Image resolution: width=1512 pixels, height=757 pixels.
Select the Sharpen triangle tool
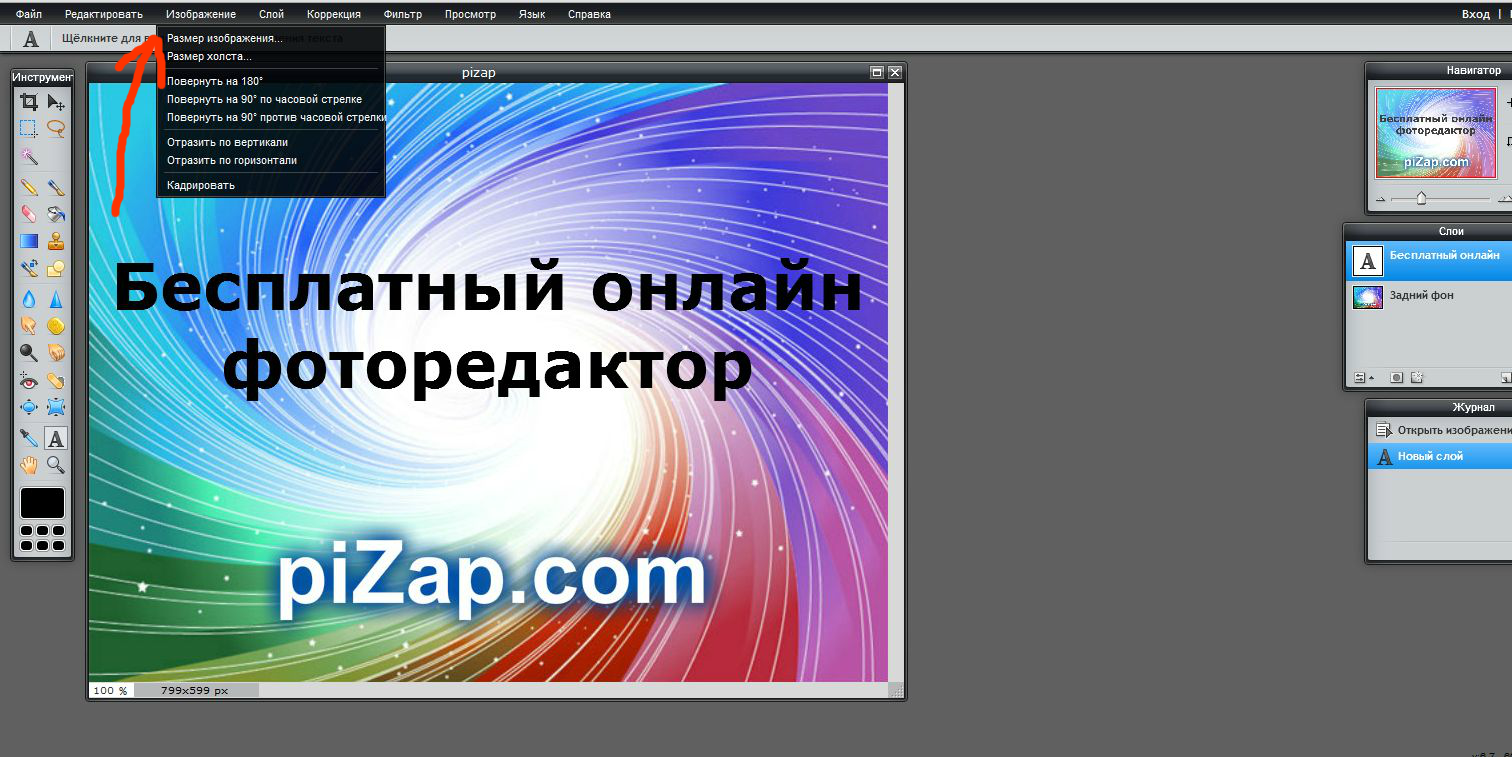point(56,298)
